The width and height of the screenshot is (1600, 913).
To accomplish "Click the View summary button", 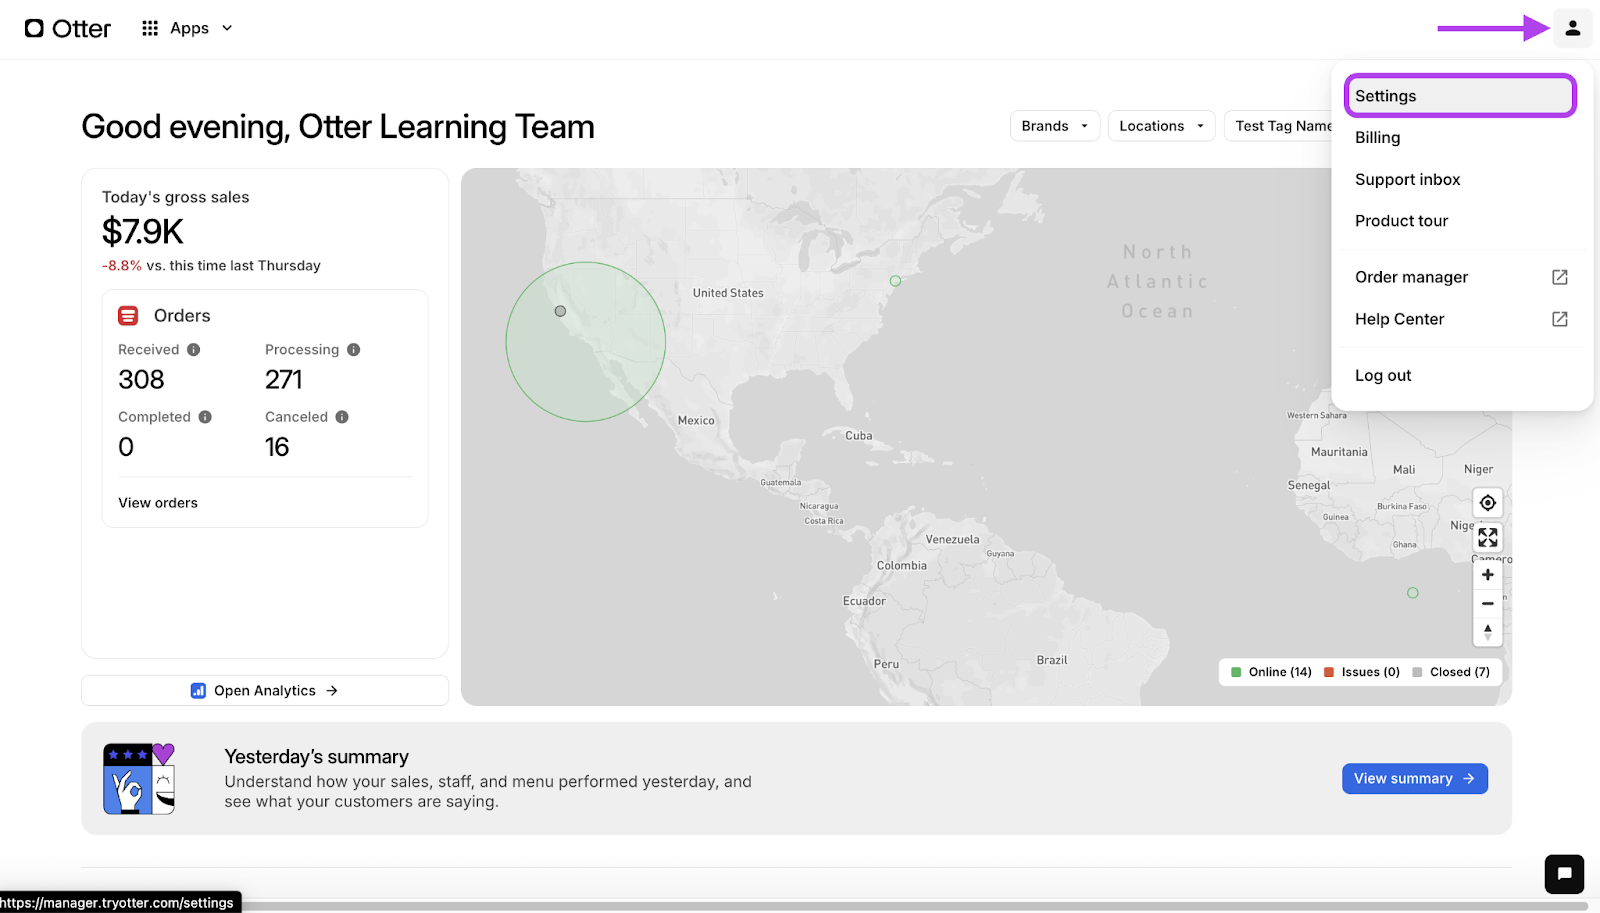I will click(1413, 777).
